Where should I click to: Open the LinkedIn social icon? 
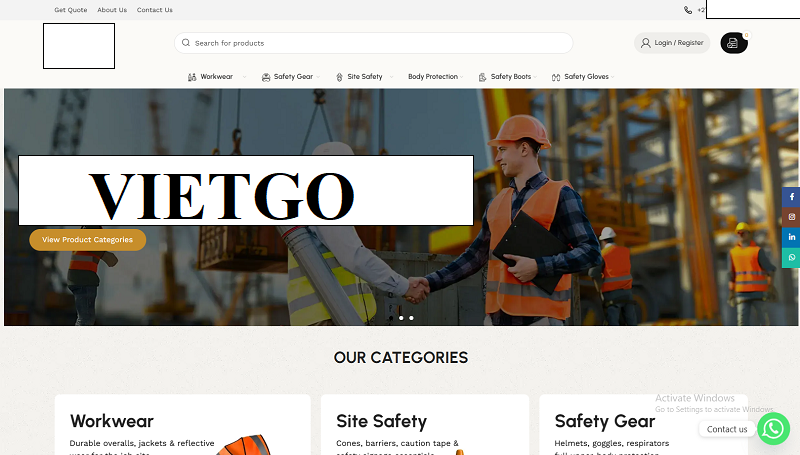pos(791,237)
